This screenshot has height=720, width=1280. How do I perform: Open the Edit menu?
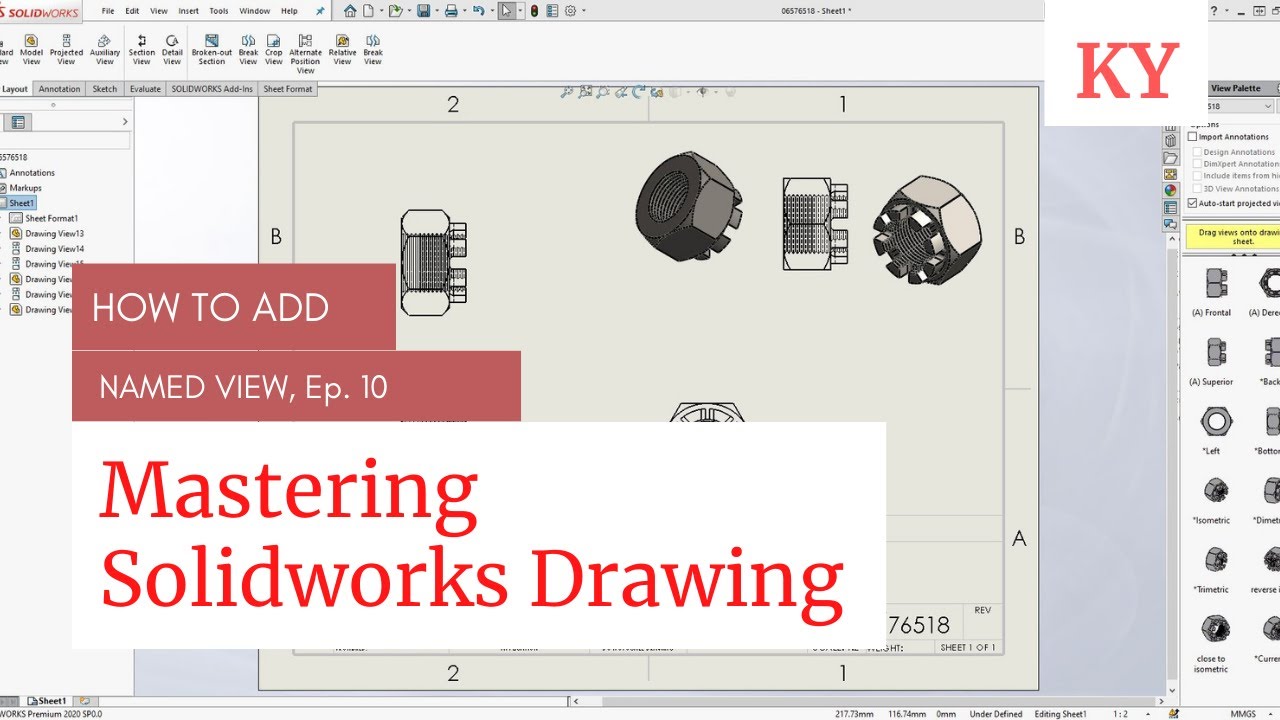click(132, 11)
